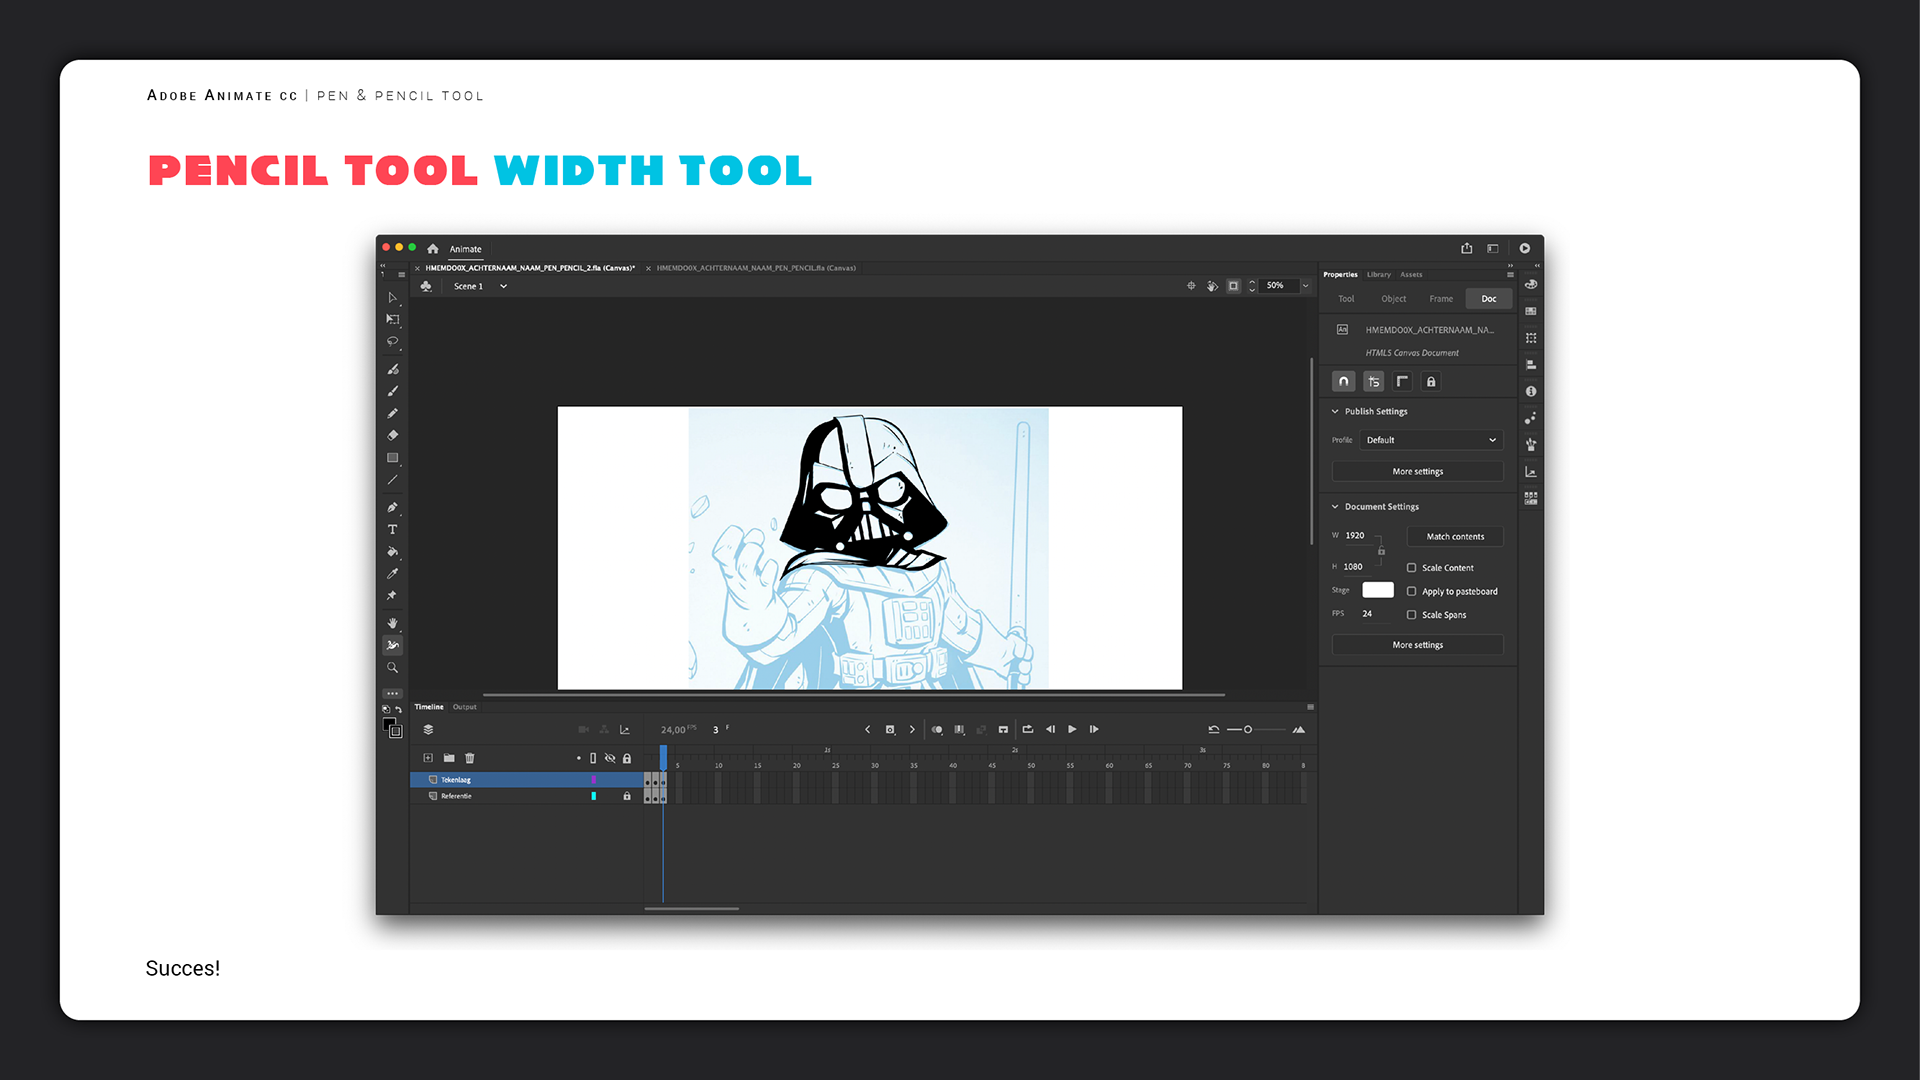Select the Pencil tool in toolbar
Viewport: 1920px width, 1080px height.
(x=392, y=413)
